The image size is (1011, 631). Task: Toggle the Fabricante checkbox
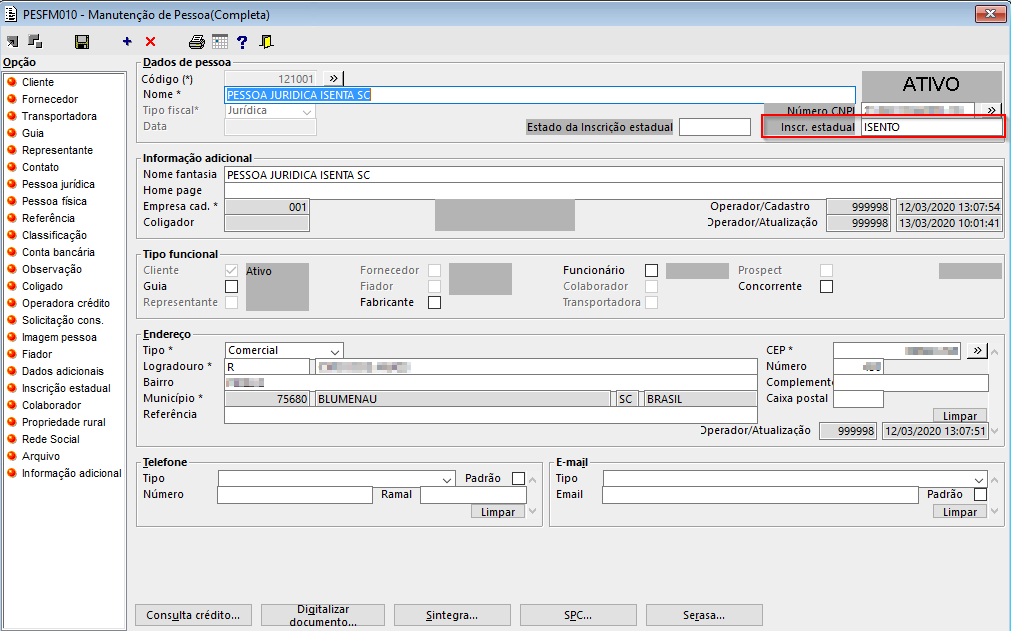coord(435,302)
